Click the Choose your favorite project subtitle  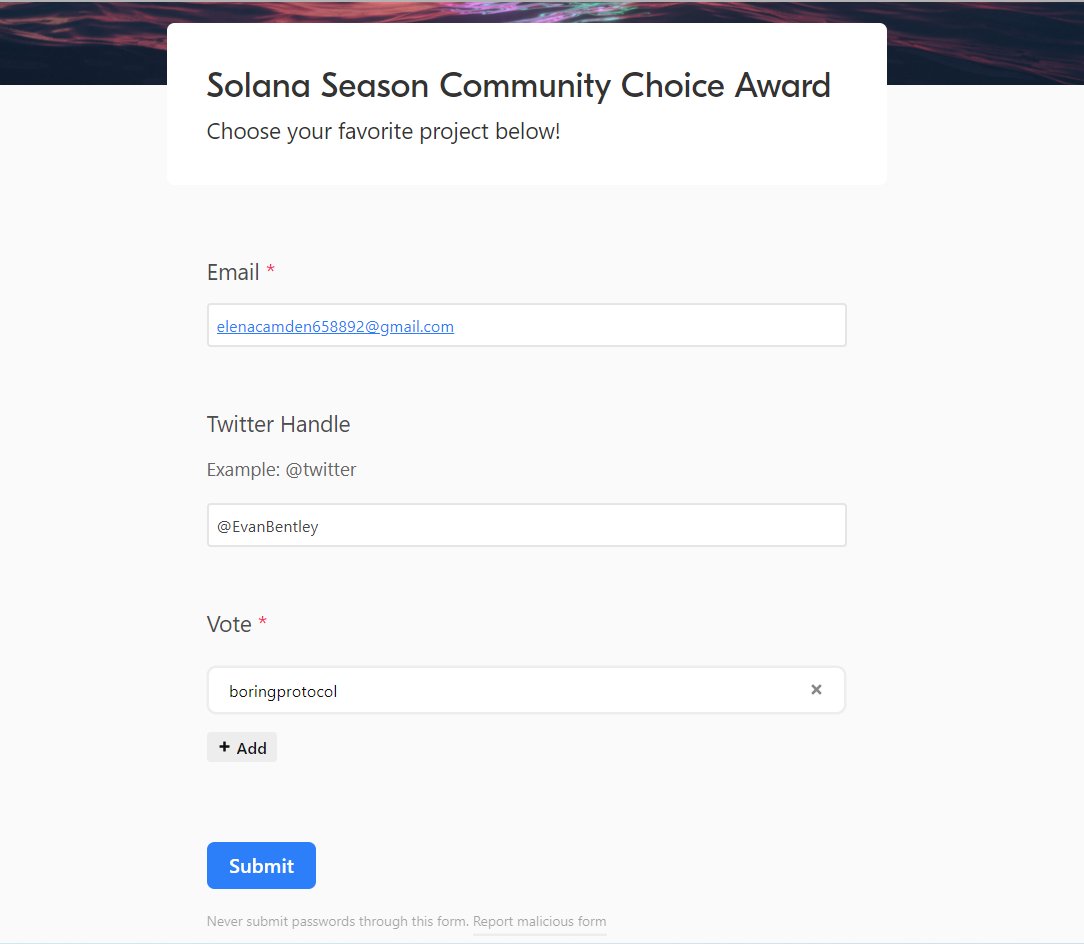pyautogui.click(x=384, y=131)
